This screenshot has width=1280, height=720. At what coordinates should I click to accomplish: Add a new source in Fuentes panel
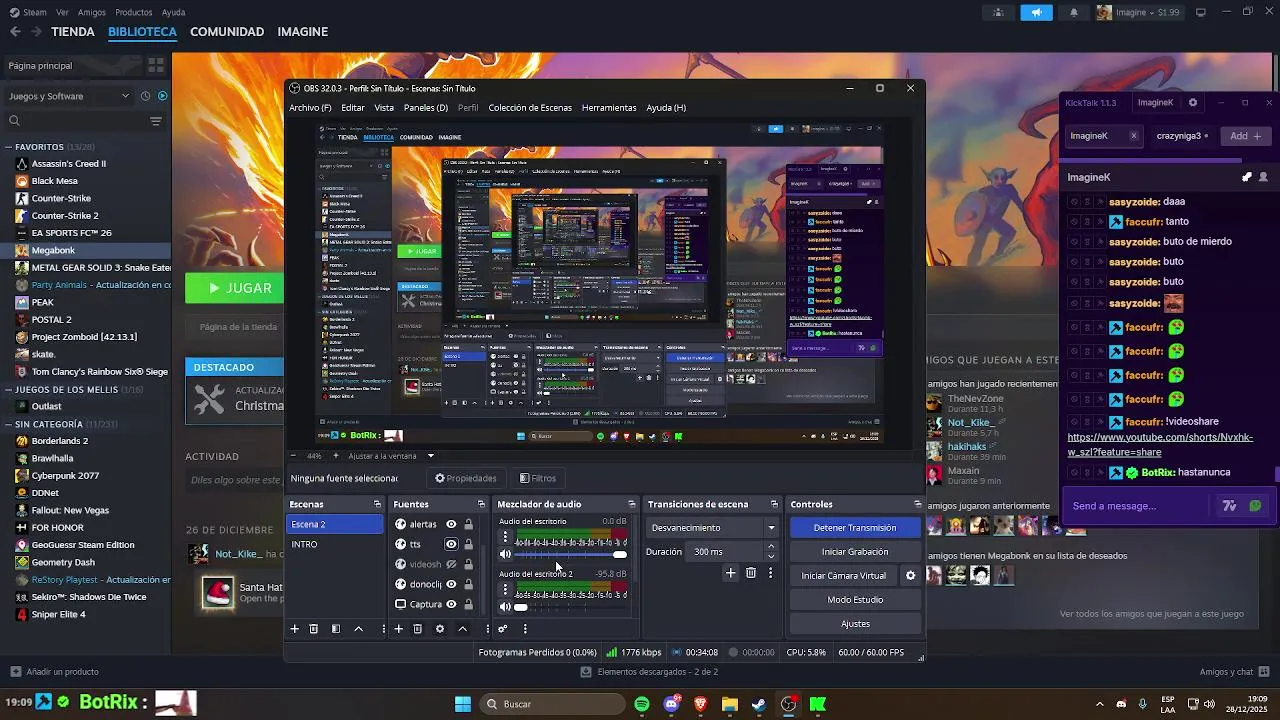tap(398, 629)
